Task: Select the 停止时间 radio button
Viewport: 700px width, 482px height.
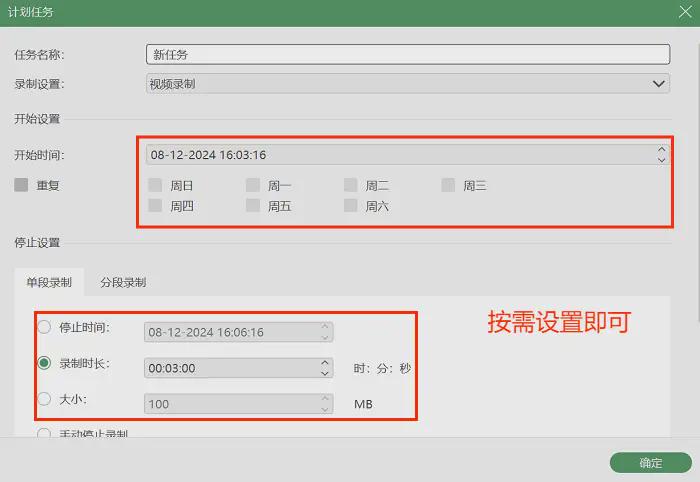Action: coord(44,327)
